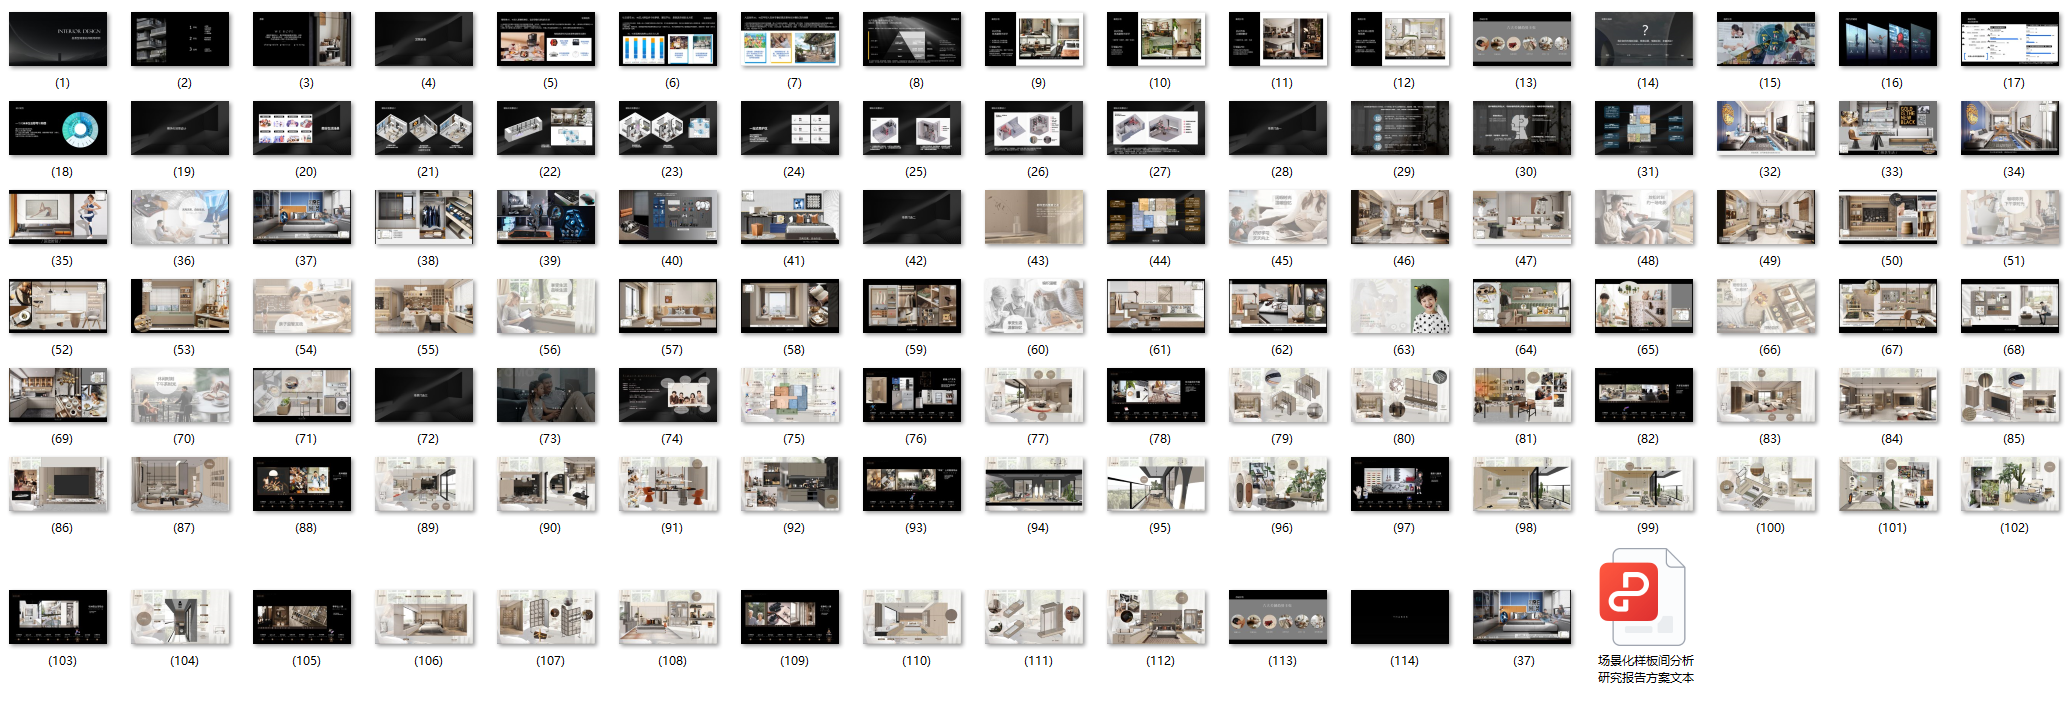Viewport: 2070px width, 708px height.
Task: Open thumbnail (6) with blue bar chart
Action: tap(668, 39)
